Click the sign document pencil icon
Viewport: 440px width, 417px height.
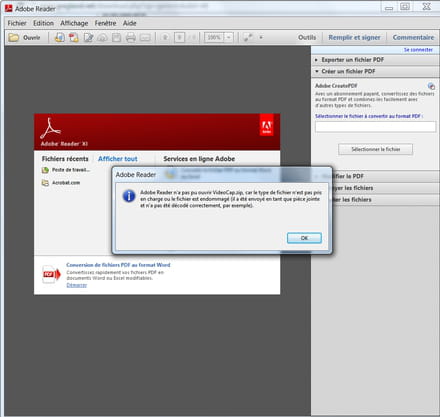pyautogui.click(x=88, y=37)
